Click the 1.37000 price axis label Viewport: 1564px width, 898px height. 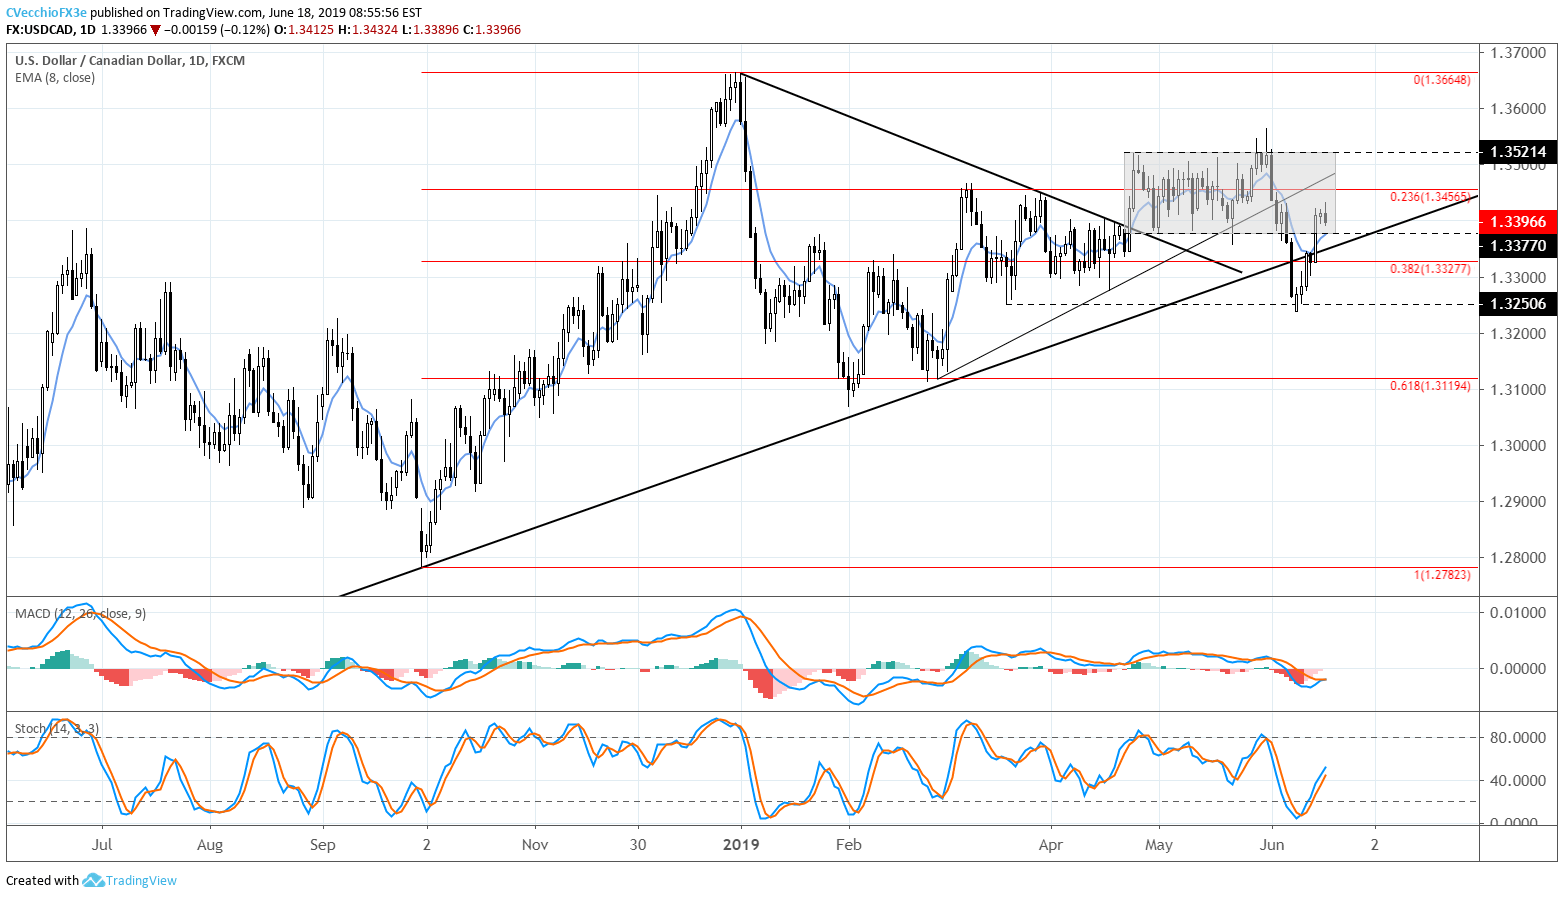(x=1518, y=52)
